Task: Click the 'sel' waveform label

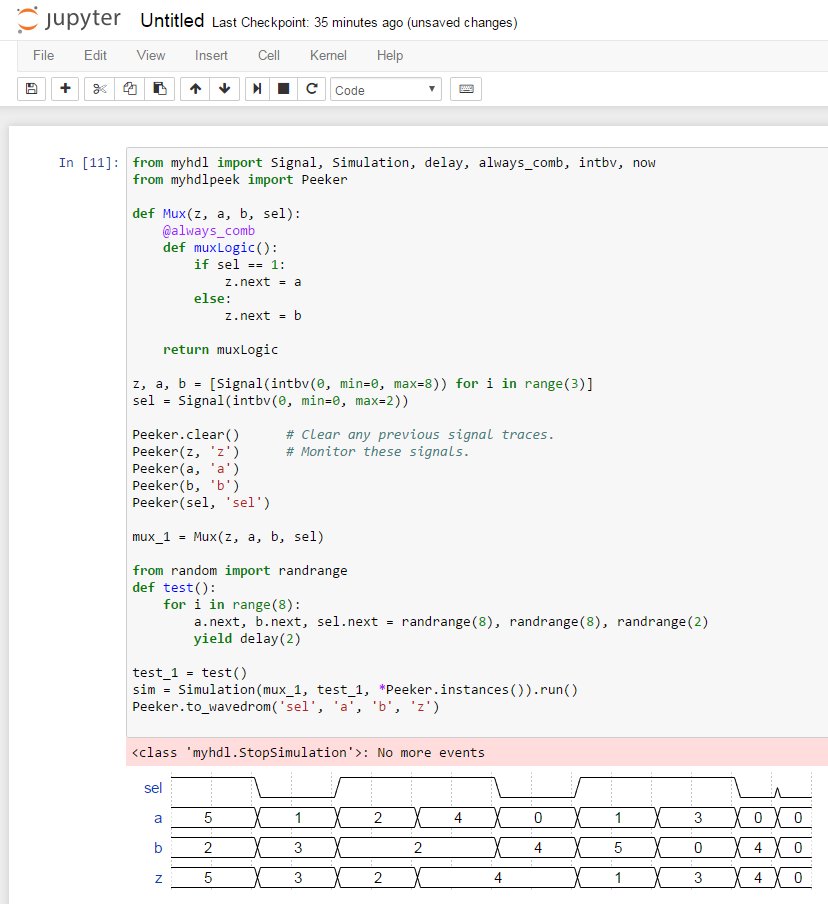Action: (x=153, y=788)
